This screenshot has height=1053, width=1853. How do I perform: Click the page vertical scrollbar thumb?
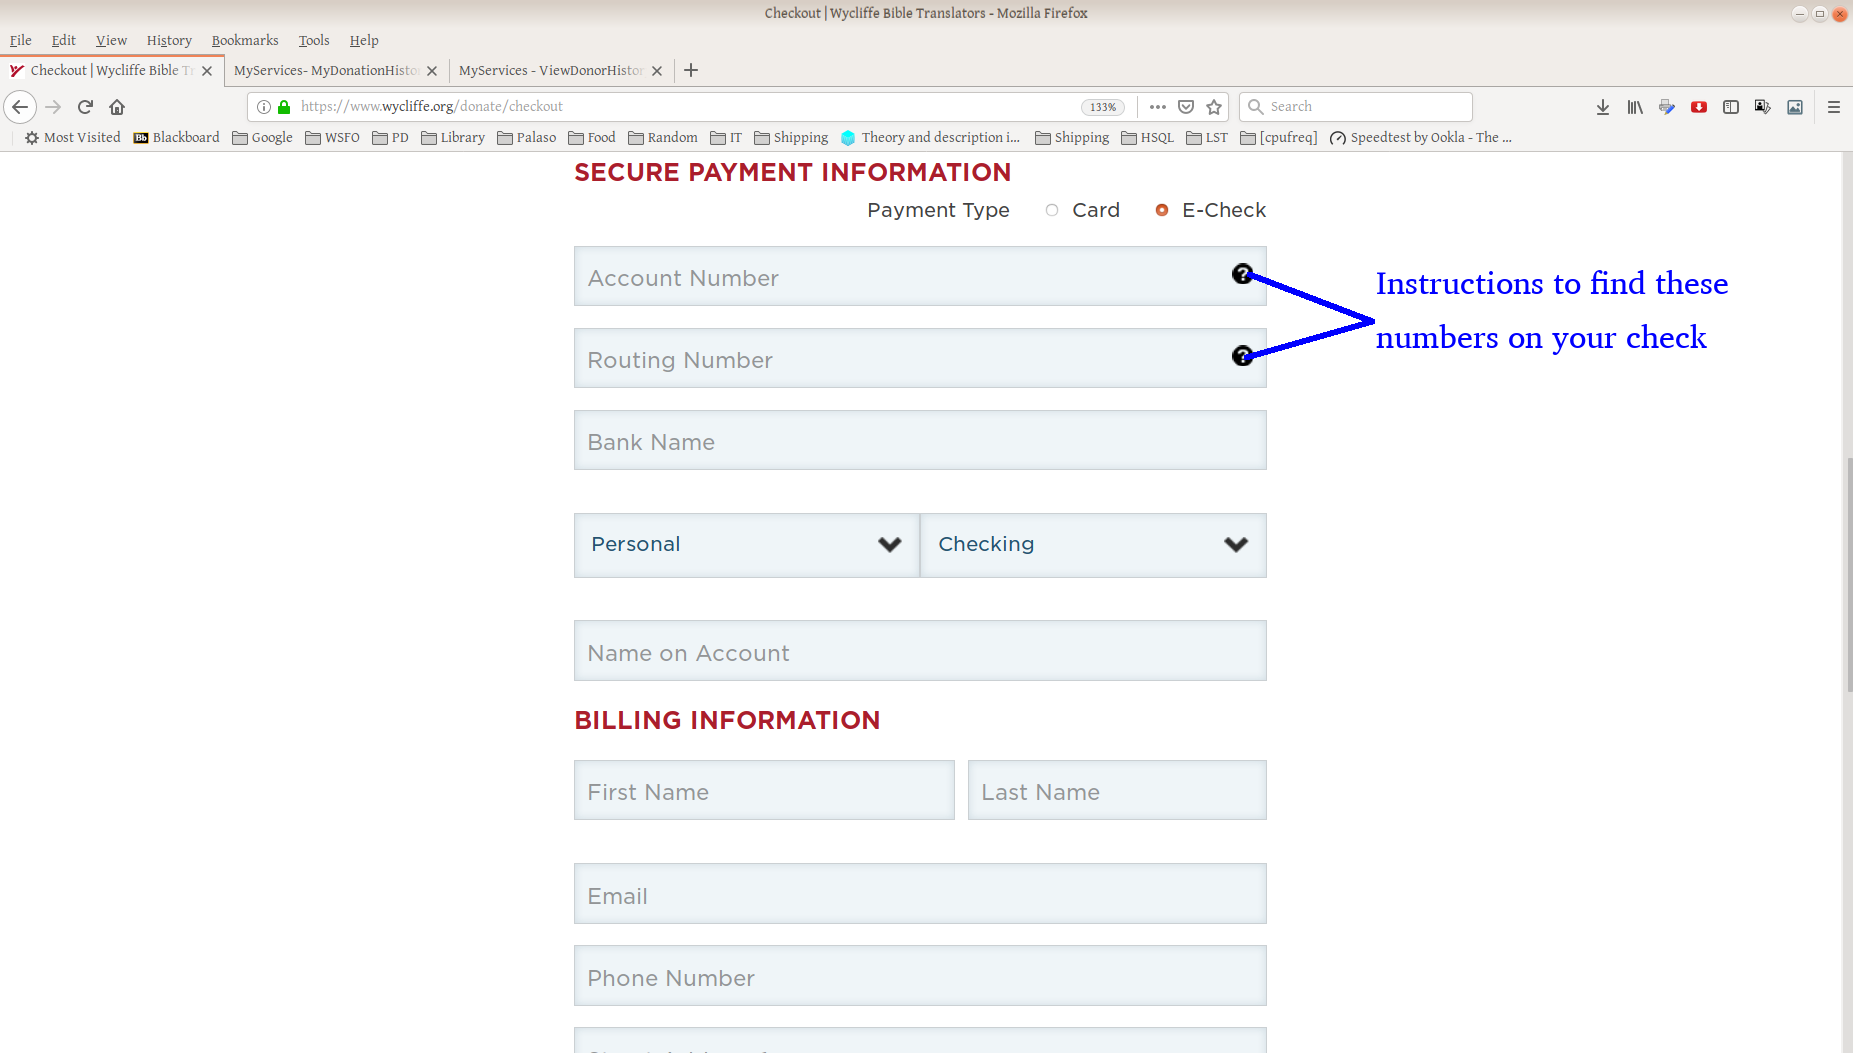click(1848, 575)
